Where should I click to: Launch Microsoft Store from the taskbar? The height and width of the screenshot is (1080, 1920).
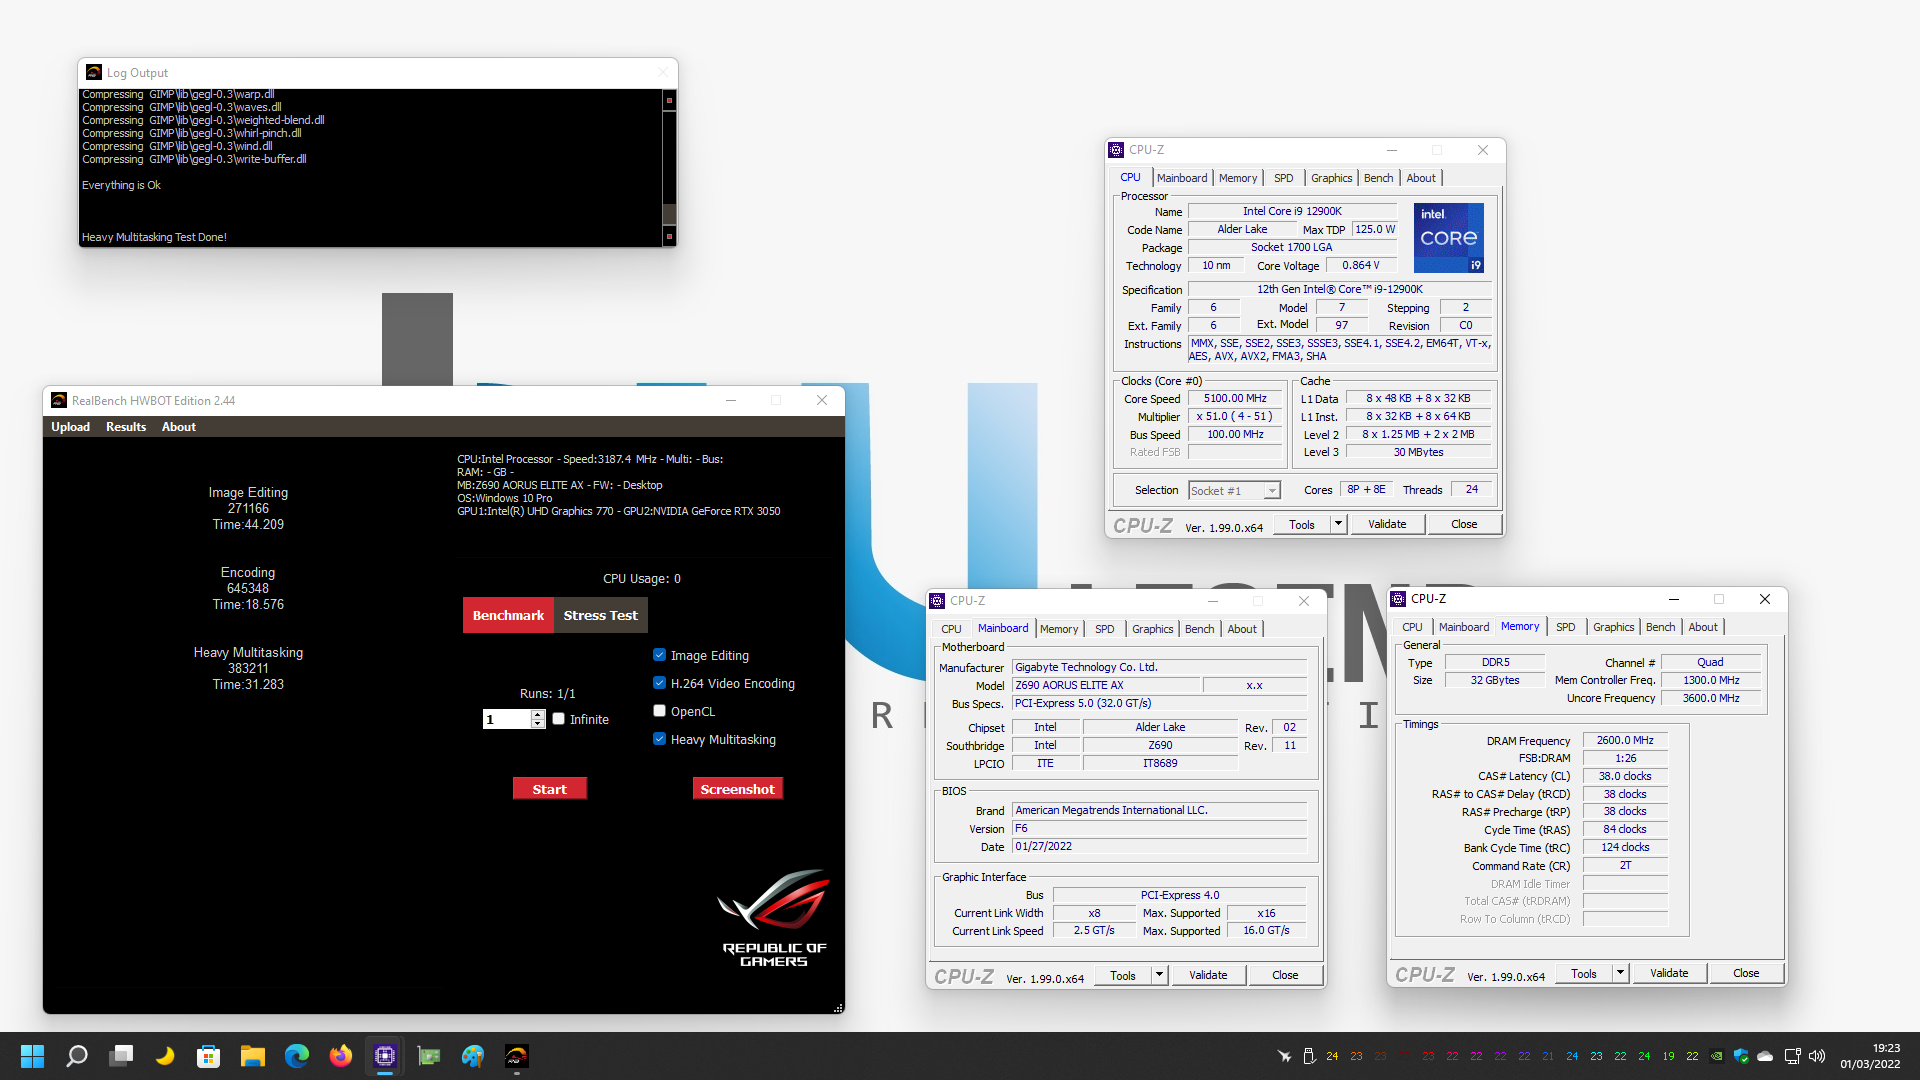(x=209, y=1056)
